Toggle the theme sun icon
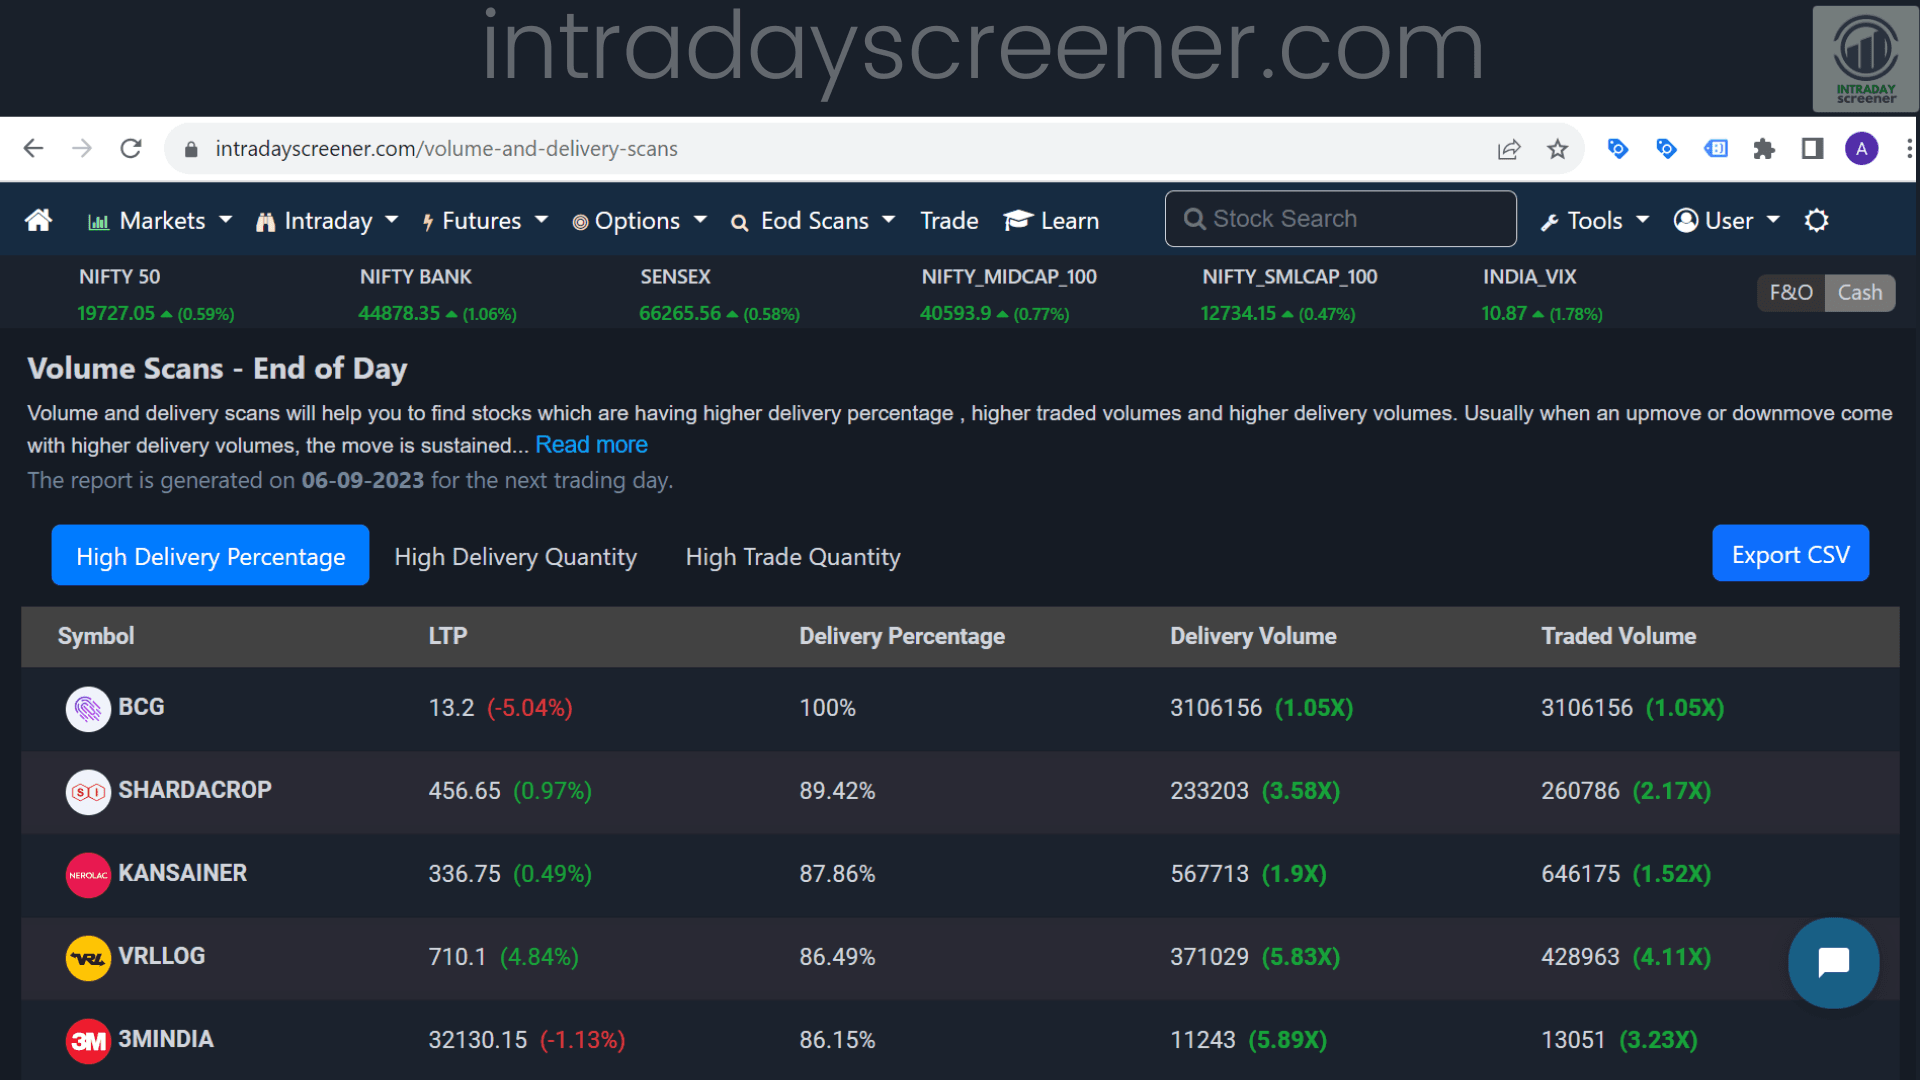The image size is (1920, 1080). tap(1816, 220)
